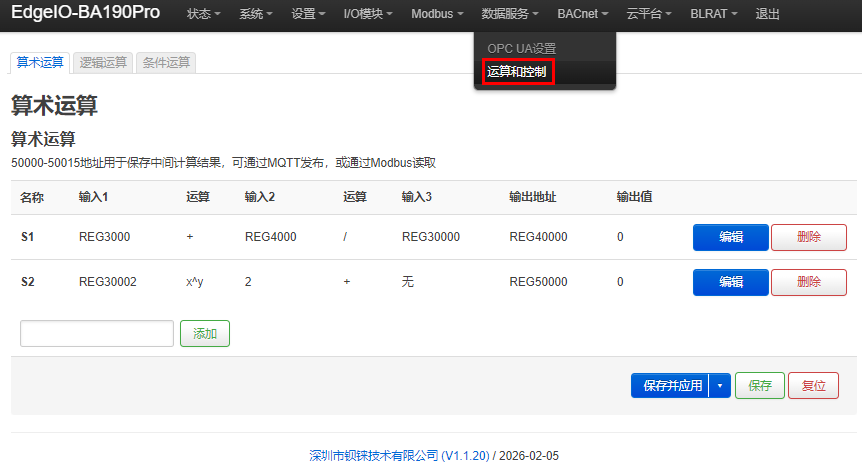The height and width of the screenshot is (469, 862).
Task: Click 保存并应用 button
Action: [671, 385]
